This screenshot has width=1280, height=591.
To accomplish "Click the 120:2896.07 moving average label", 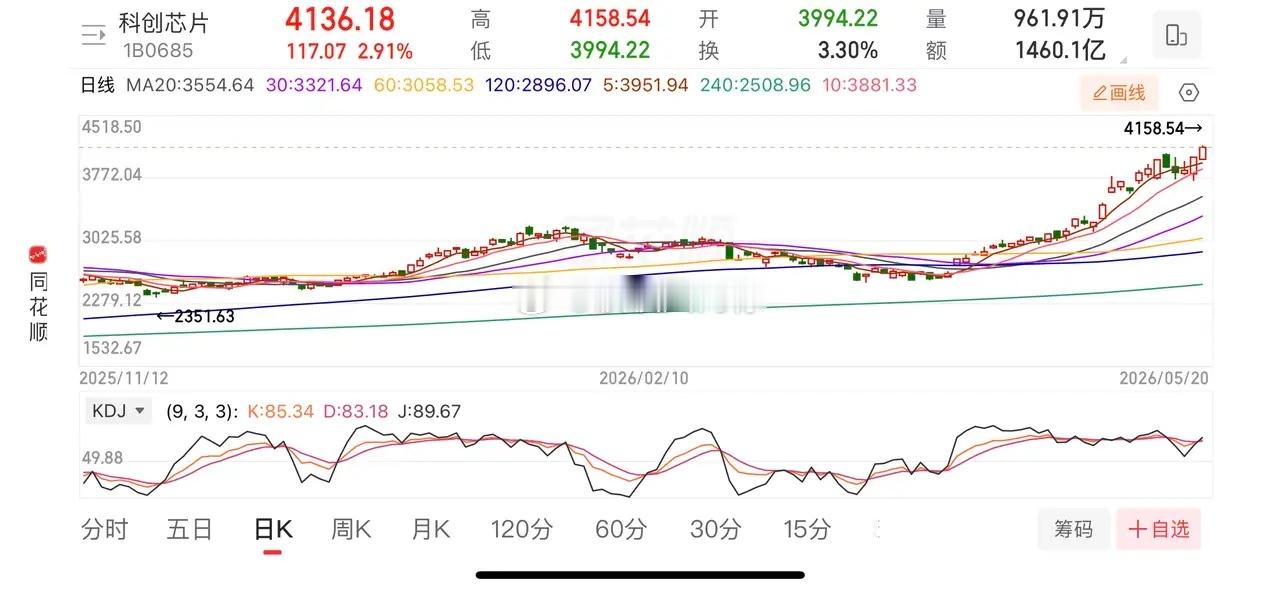I will click(x=539, y=85).
